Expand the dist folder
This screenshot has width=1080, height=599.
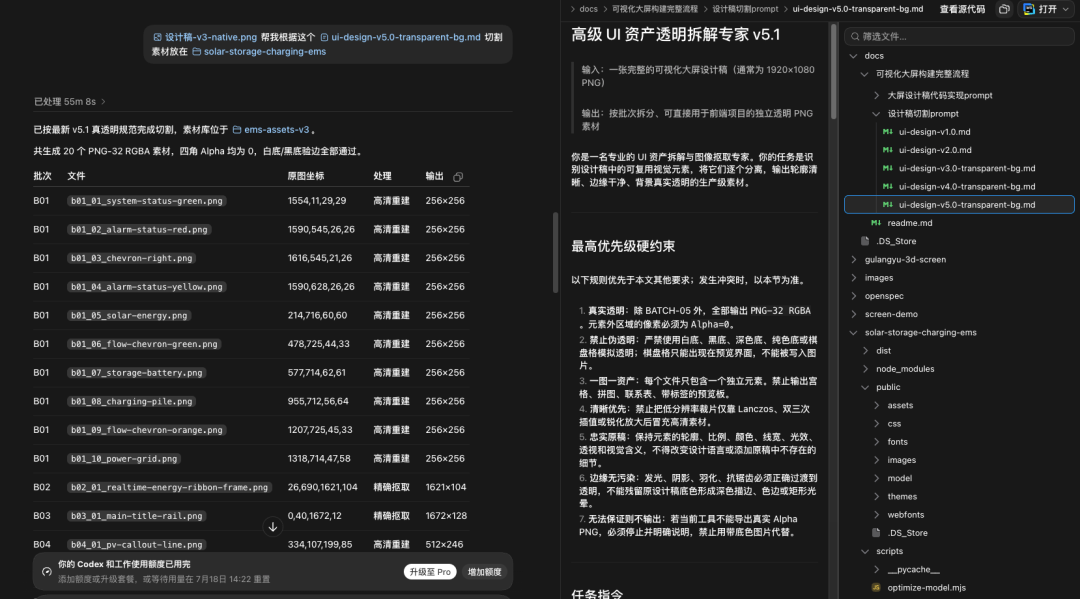coord(865,350)
